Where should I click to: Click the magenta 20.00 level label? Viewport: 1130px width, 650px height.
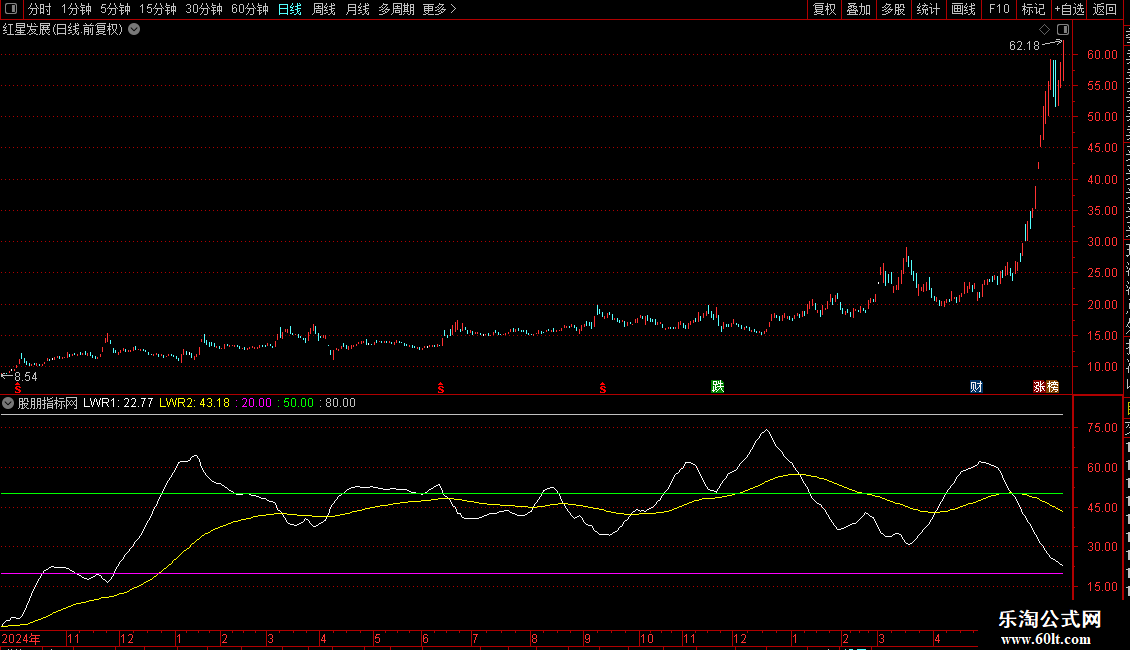tap(257, 403)
